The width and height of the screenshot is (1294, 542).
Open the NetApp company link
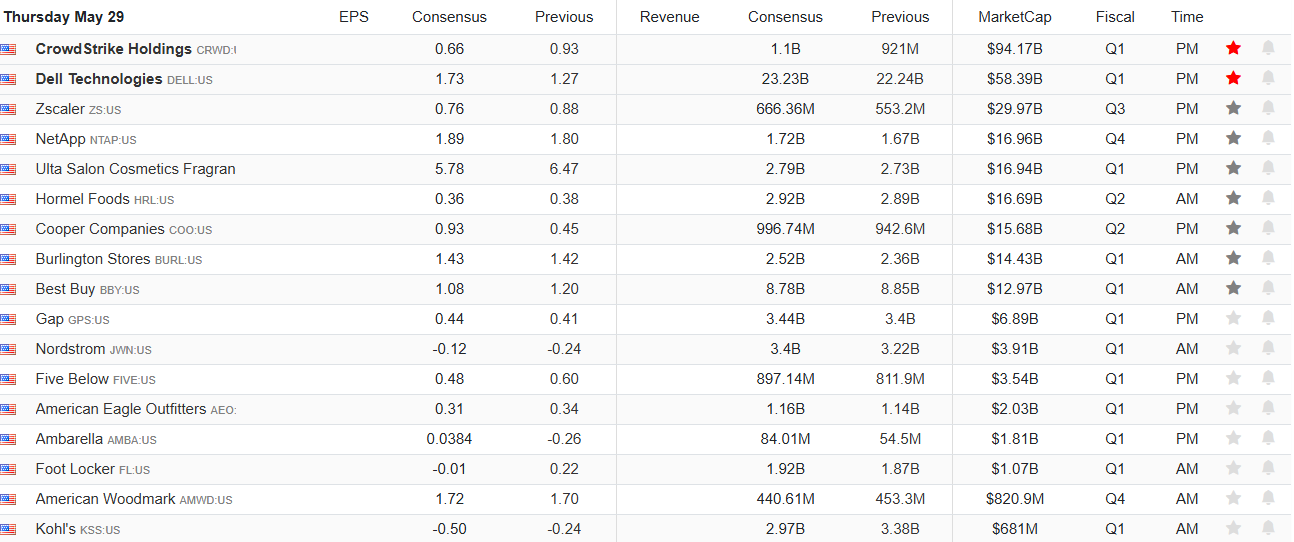[60, 139]
